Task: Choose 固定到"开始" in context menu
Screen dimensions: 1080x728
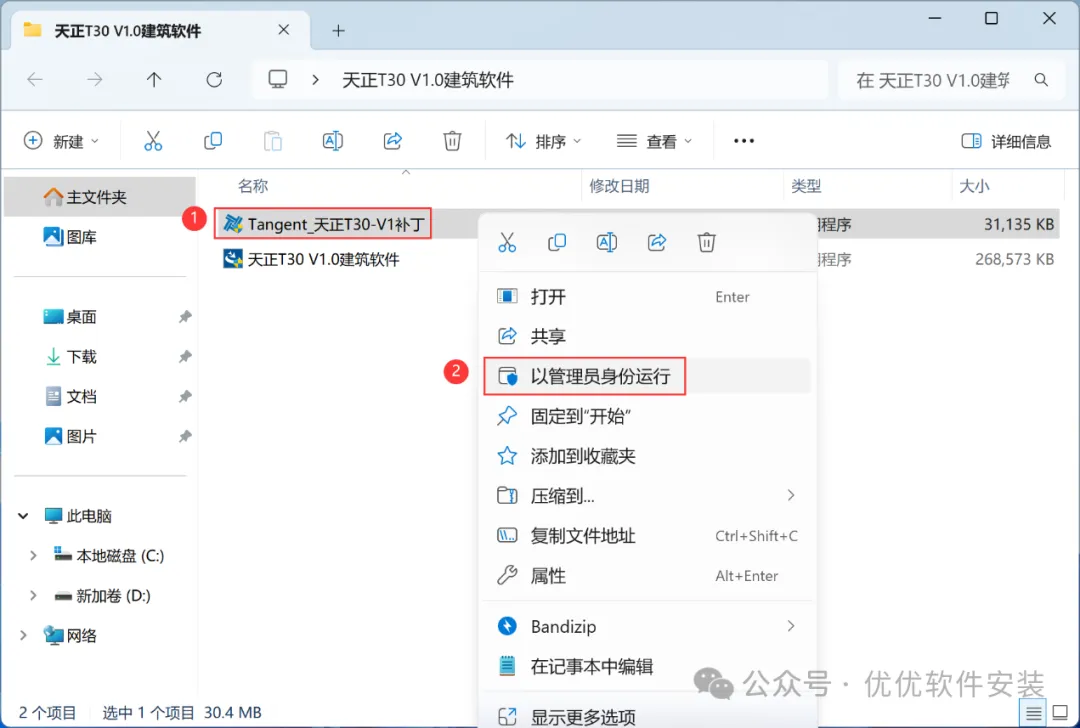Action: coord(647,416)
